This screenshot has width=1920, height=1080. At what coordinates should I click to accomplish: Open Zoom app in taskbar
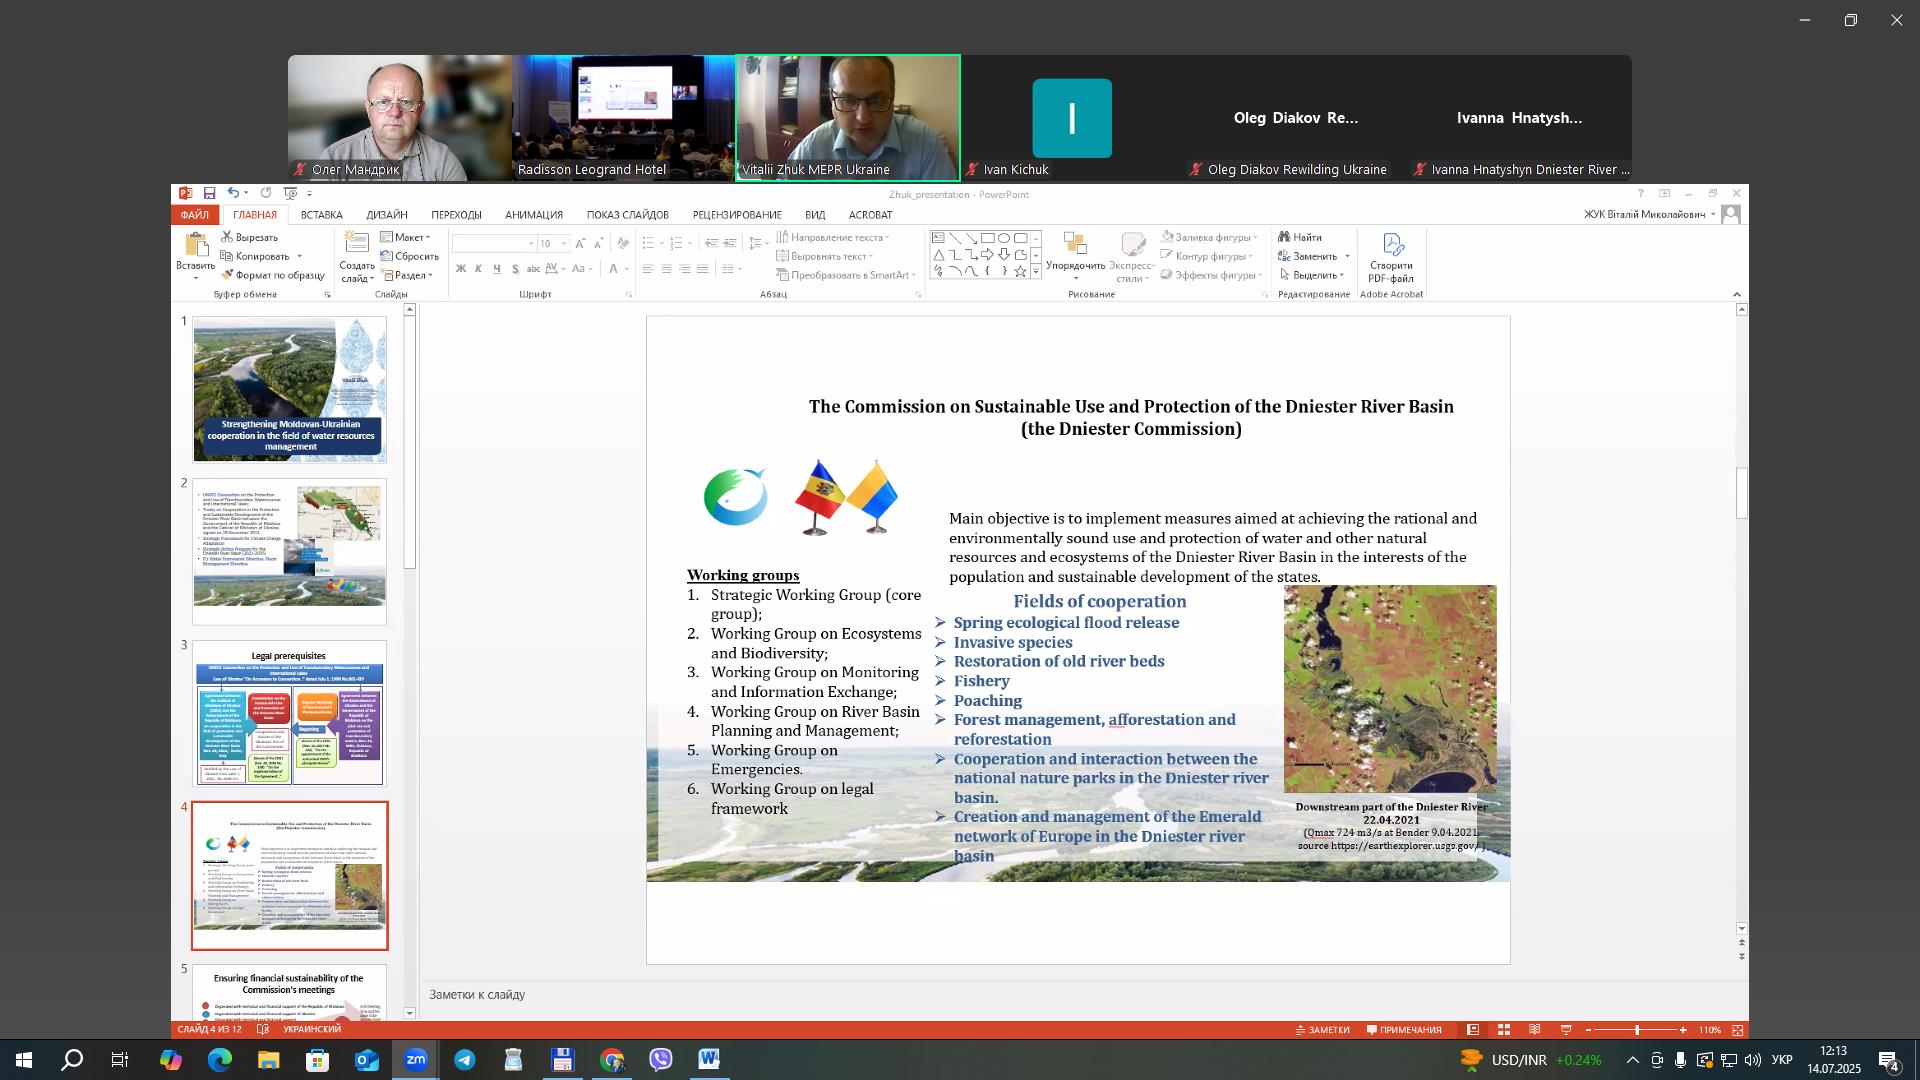[416, 1060]
